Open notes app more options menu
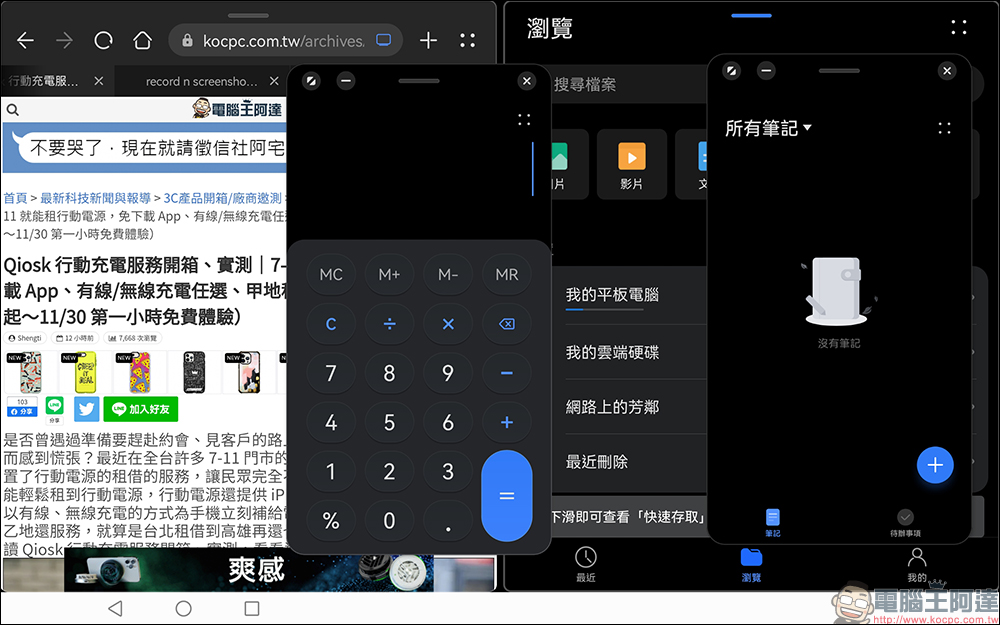1000x625 pixels. point(944,128)
